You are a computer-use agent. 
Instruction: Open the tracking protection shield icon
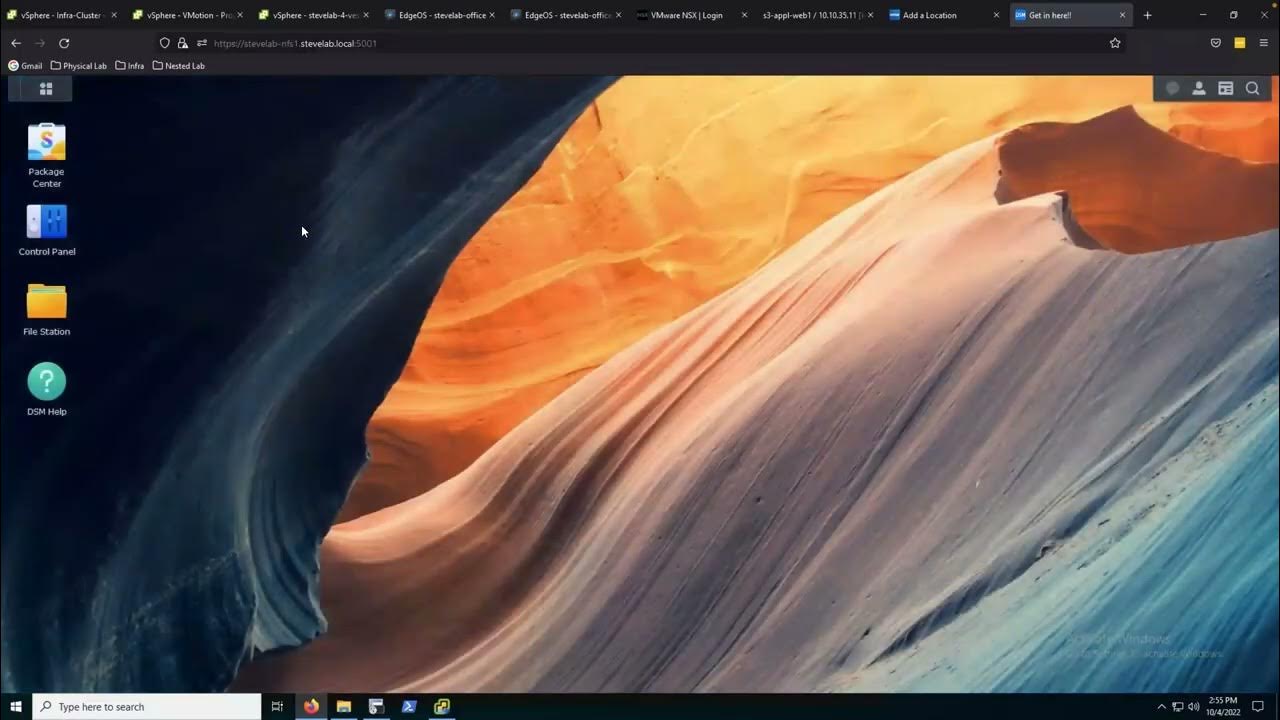coord(165,43)
